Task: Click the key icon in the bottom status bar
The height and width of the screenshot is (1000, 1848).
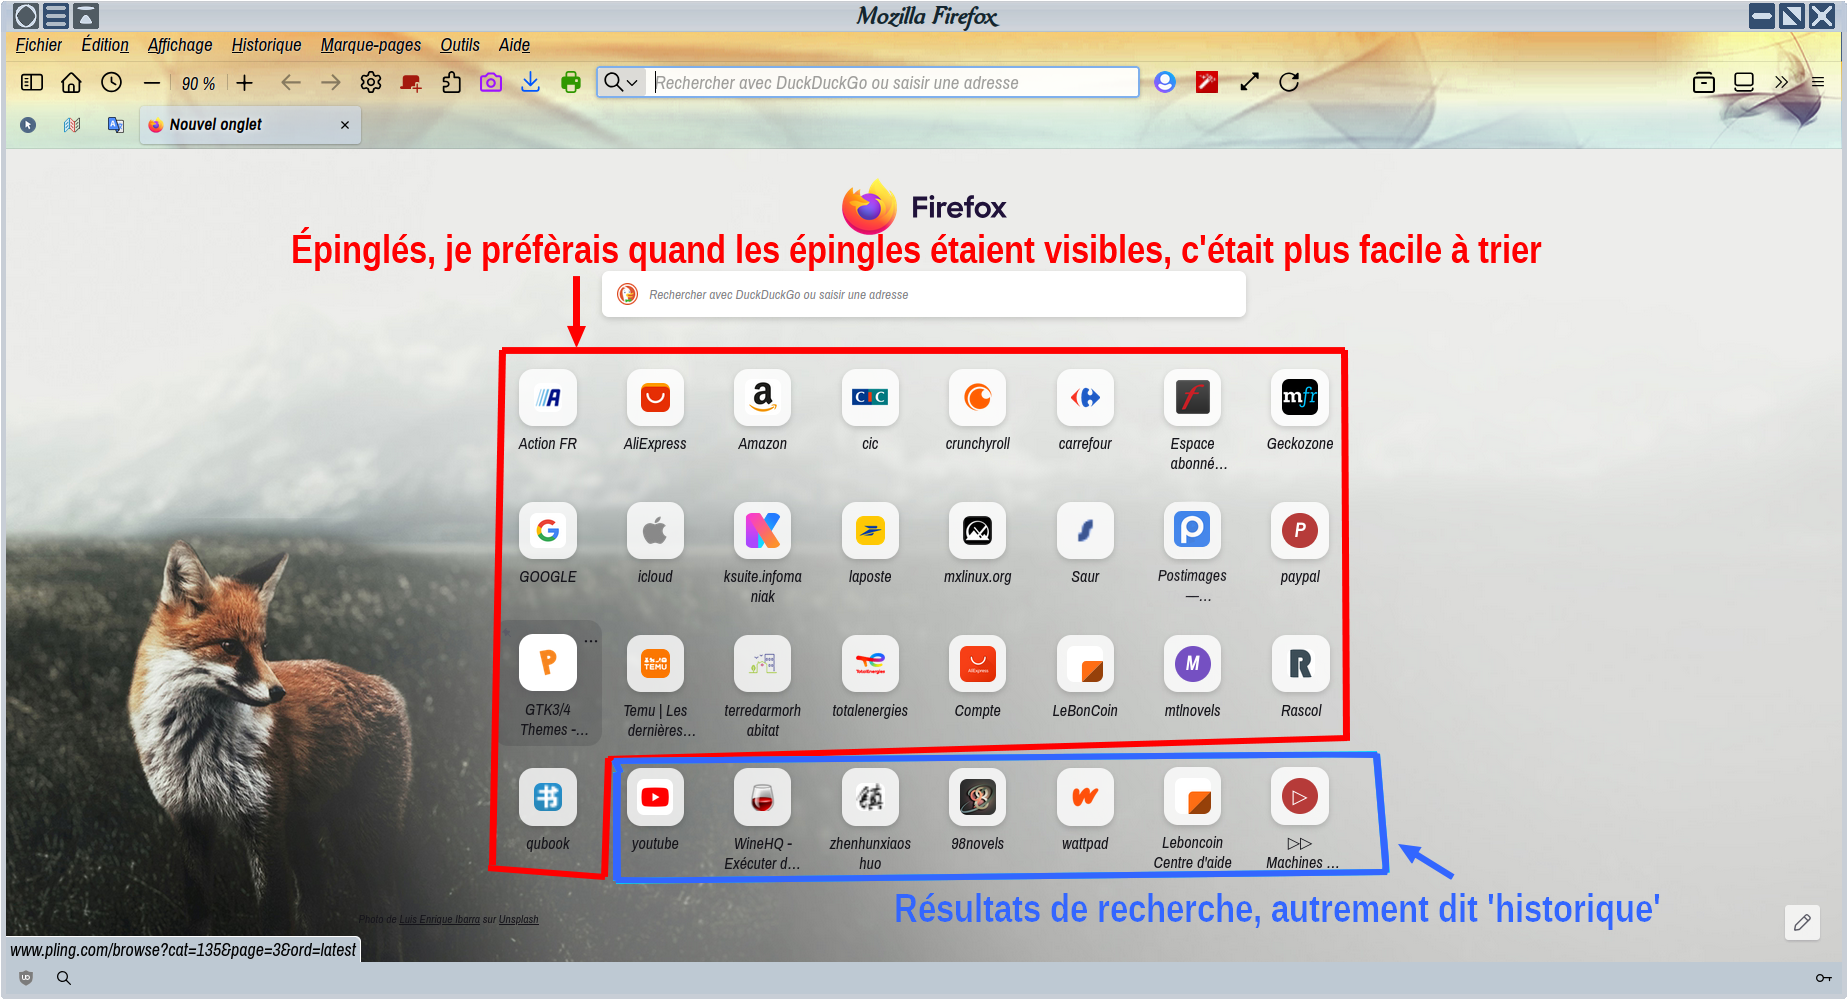Action: coord(1824,978)
